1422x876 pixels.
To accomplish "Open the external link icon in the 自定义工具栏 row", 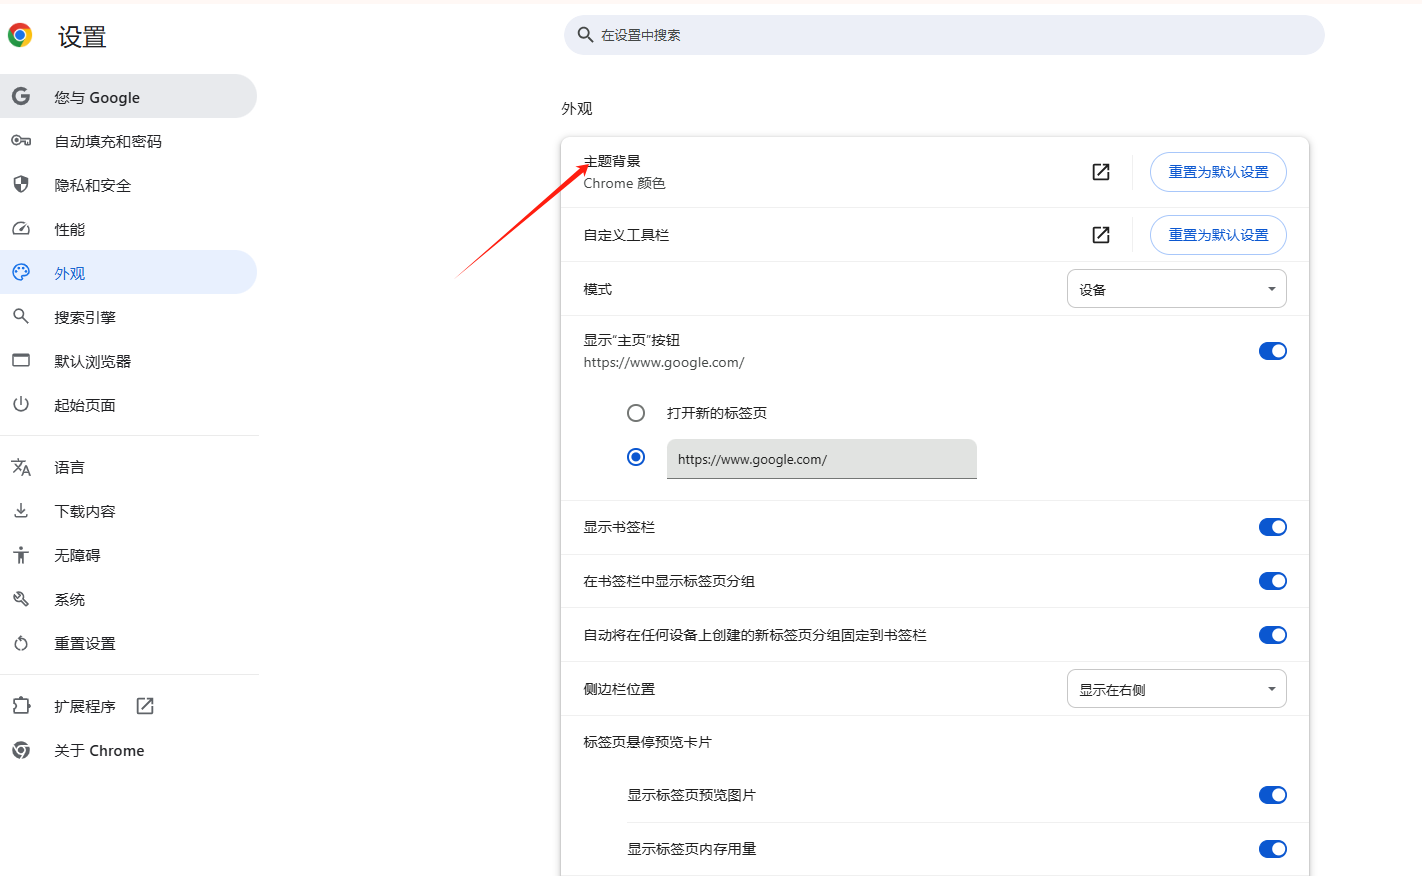I will point(1101,235).
